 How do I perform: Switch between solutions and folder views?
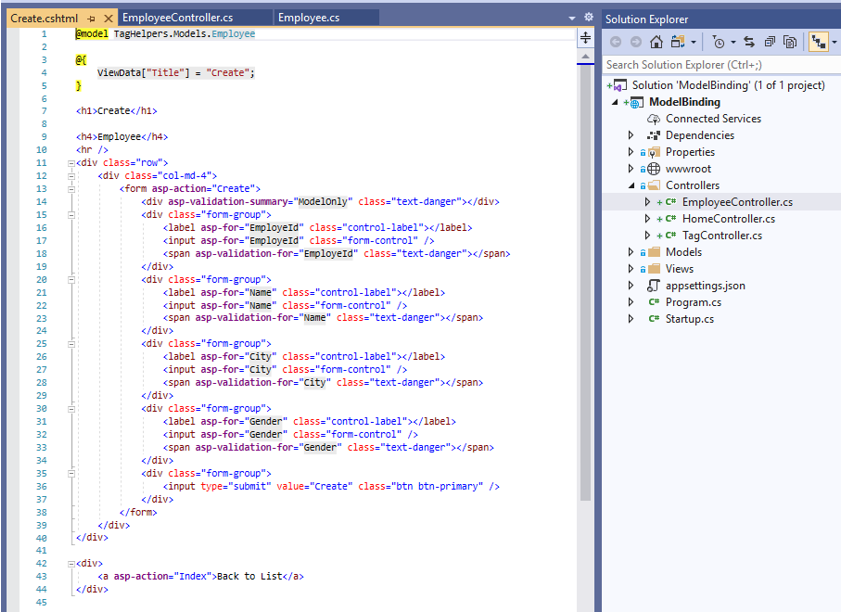[x=678, y=42]
